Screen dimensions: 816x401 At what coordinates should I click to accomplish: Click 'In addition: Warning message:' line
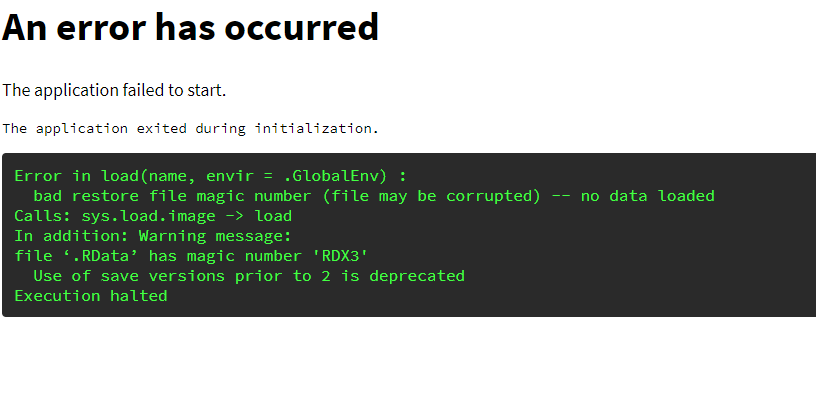pyautogui.click(x=153, y=236)
